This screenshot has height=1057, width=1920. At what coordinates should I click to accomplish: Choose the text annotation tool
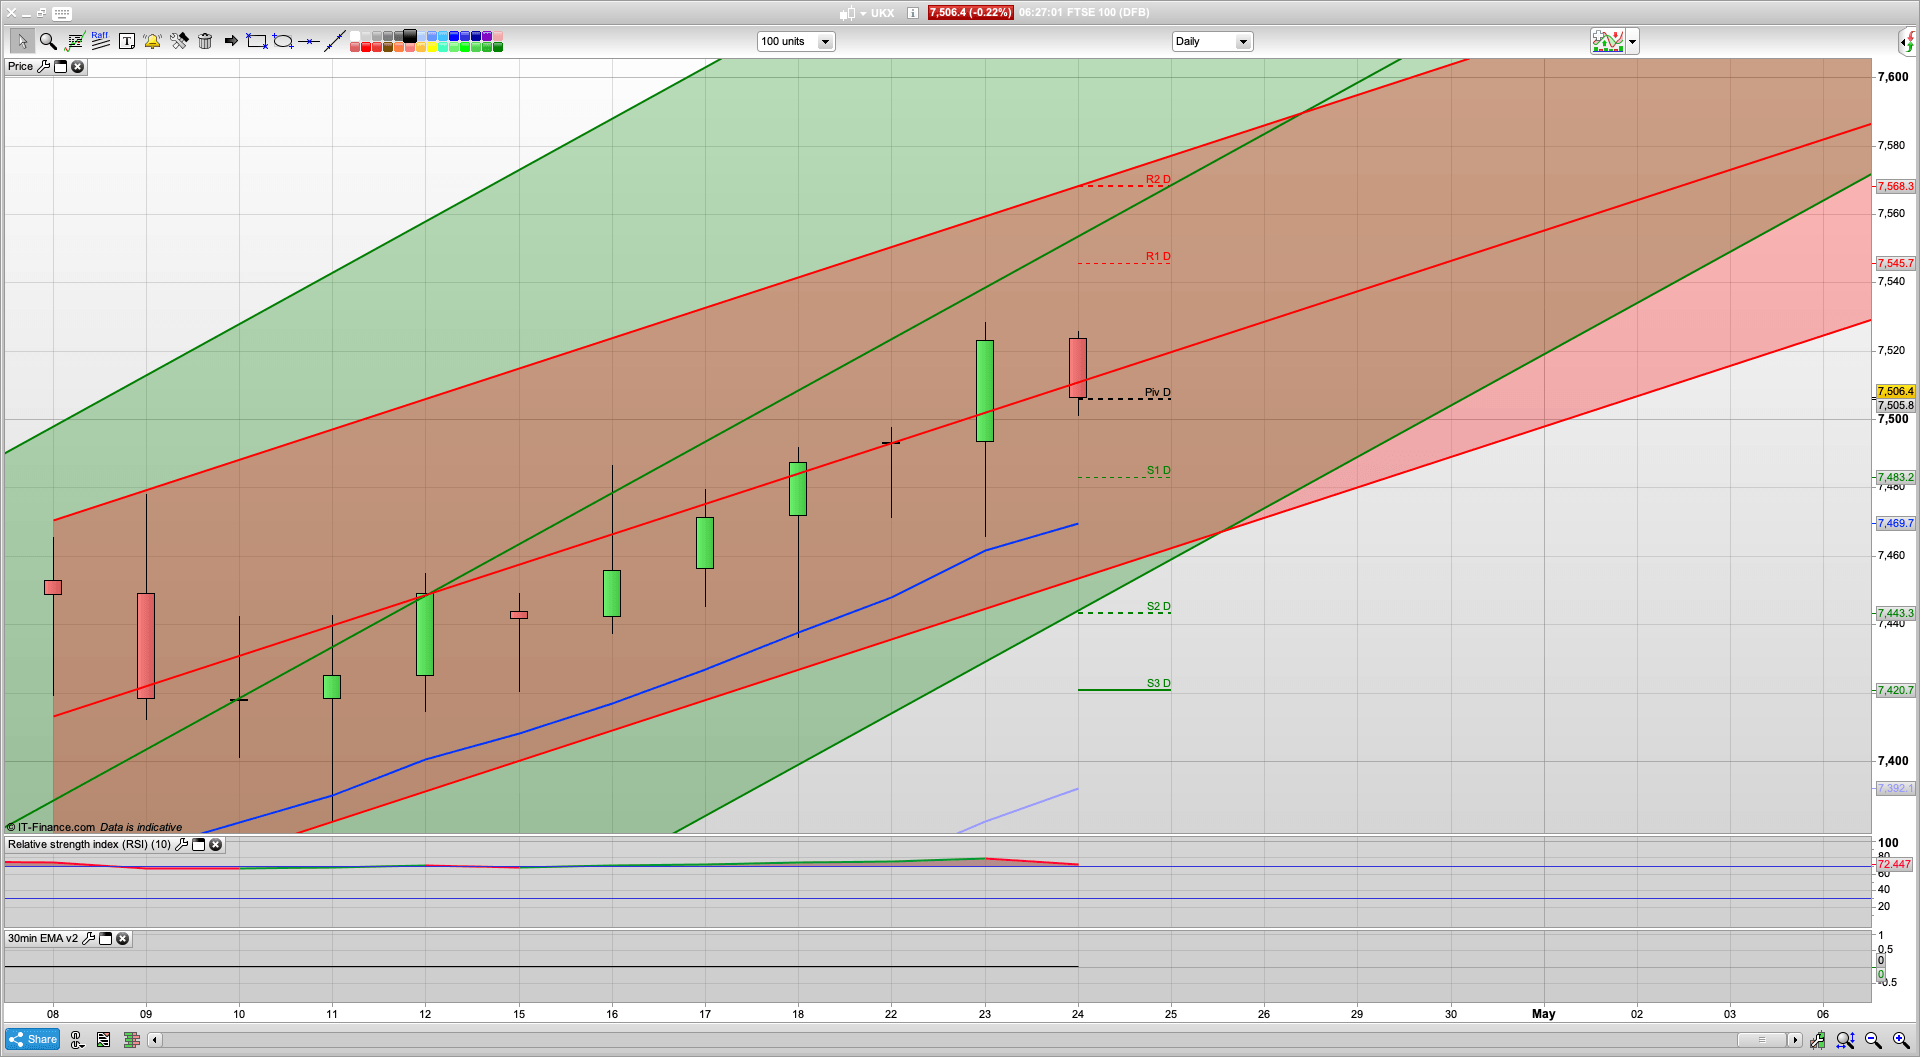(127, 41)
